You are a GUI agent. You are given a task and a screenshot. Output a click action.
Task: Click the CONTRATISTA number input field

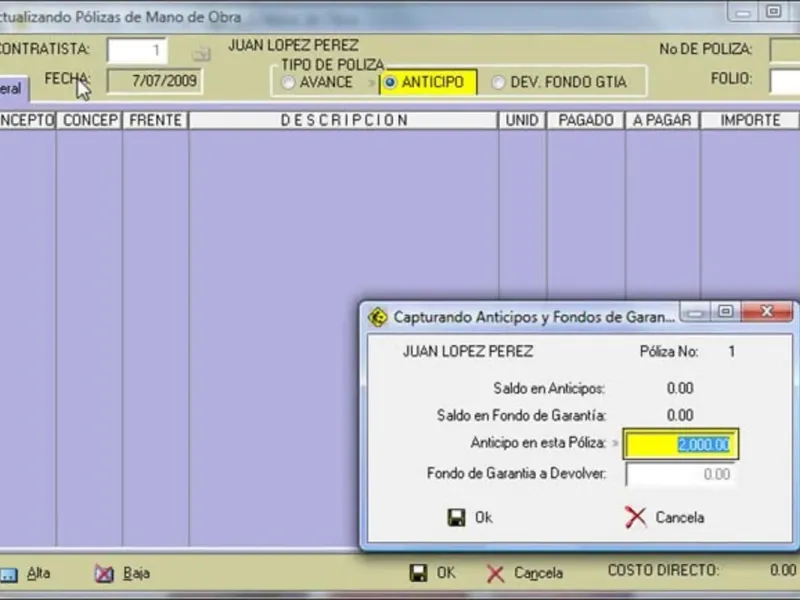[137, 50]
